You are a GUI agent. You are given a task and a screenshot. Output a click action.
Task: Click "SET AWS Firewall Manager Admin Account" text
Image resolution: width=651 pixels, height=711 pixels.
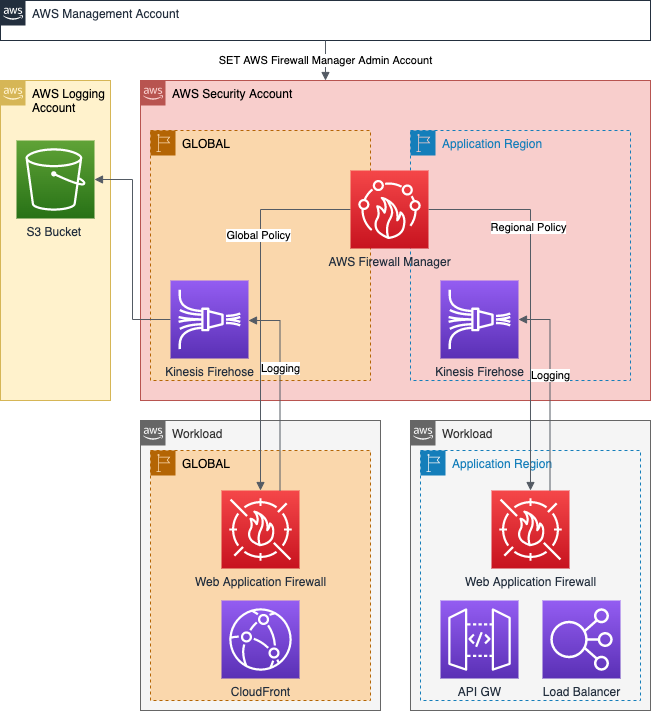325,60
